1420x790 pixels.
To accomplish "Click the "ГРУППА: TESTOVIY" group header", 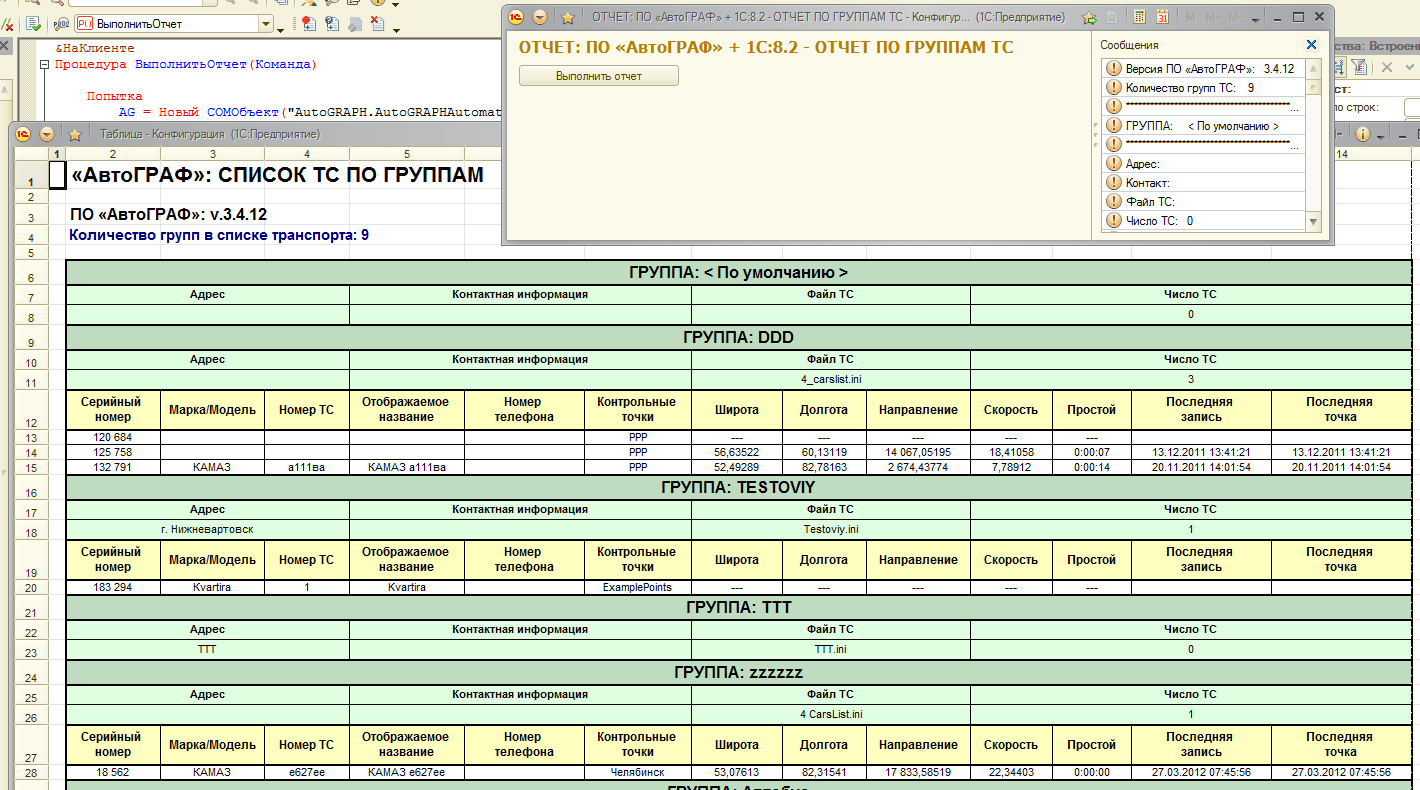I will tap(738, 488).
